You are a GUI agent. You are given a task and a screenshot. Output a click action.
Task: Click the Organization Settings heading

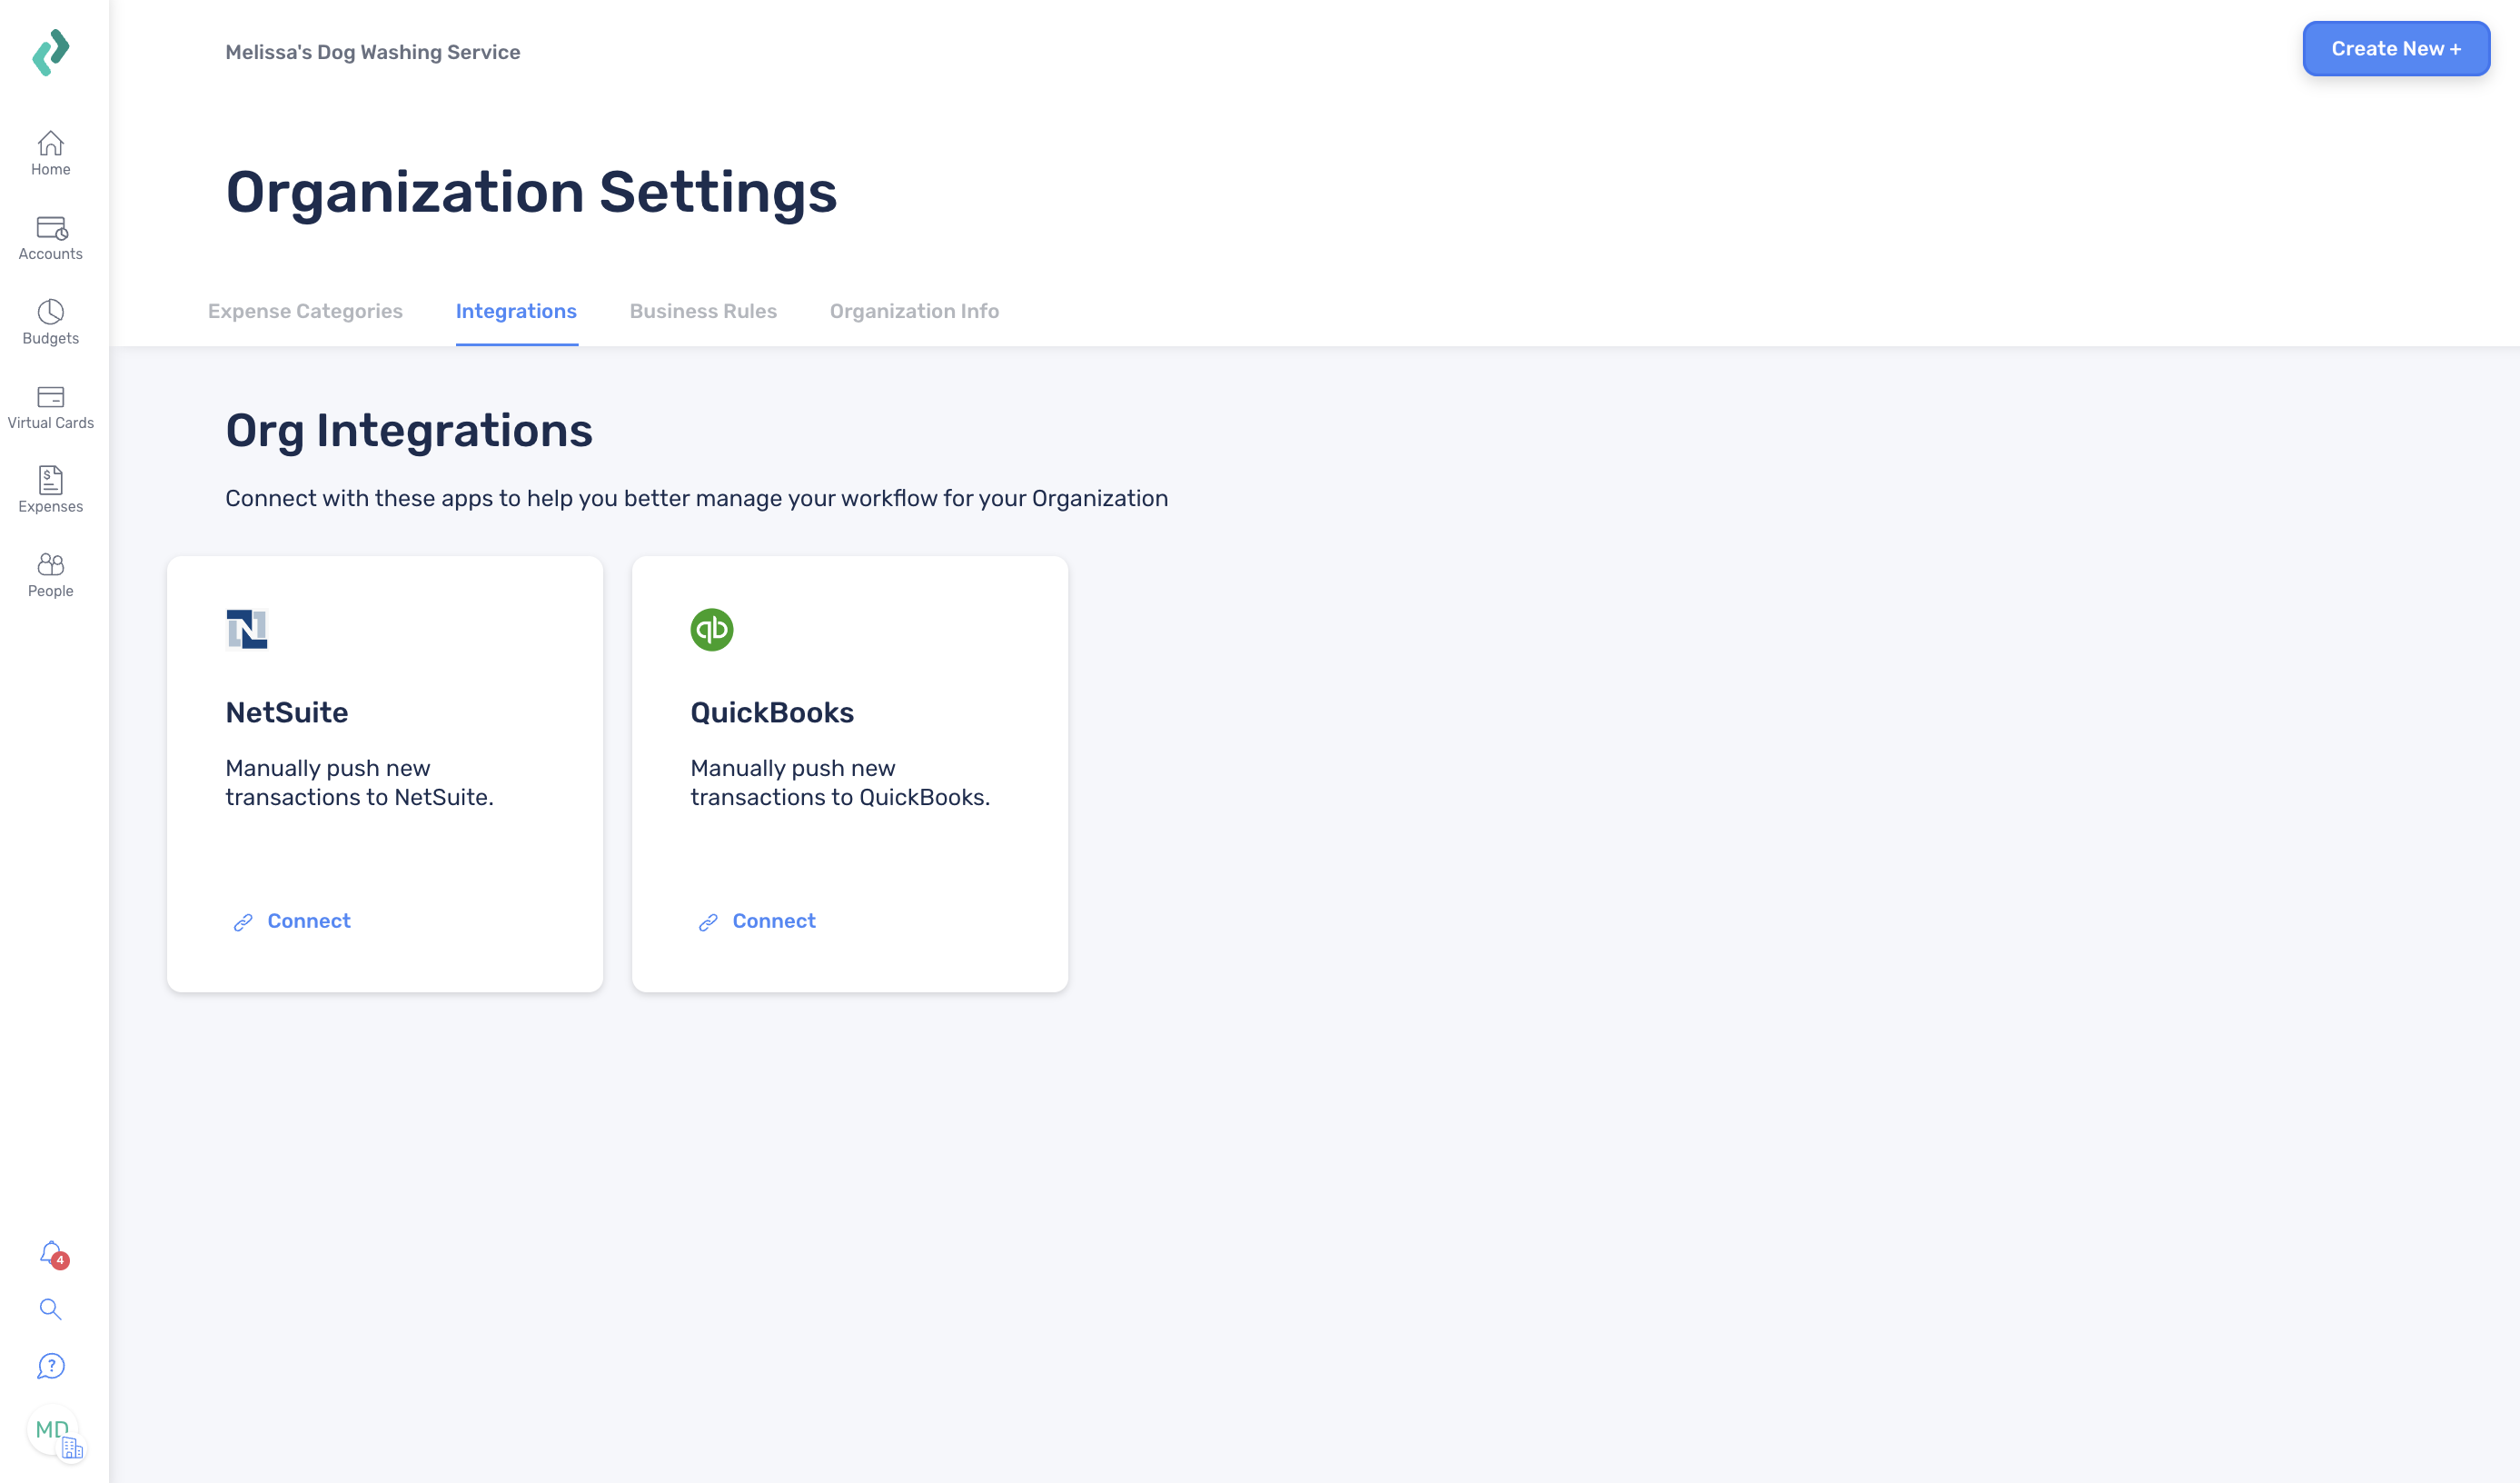coord(531,192)
